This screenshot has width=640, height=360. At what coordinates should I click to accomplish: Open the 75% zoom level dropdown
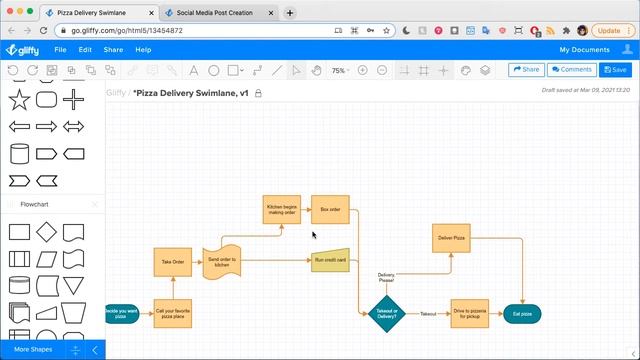click(340, 71)
